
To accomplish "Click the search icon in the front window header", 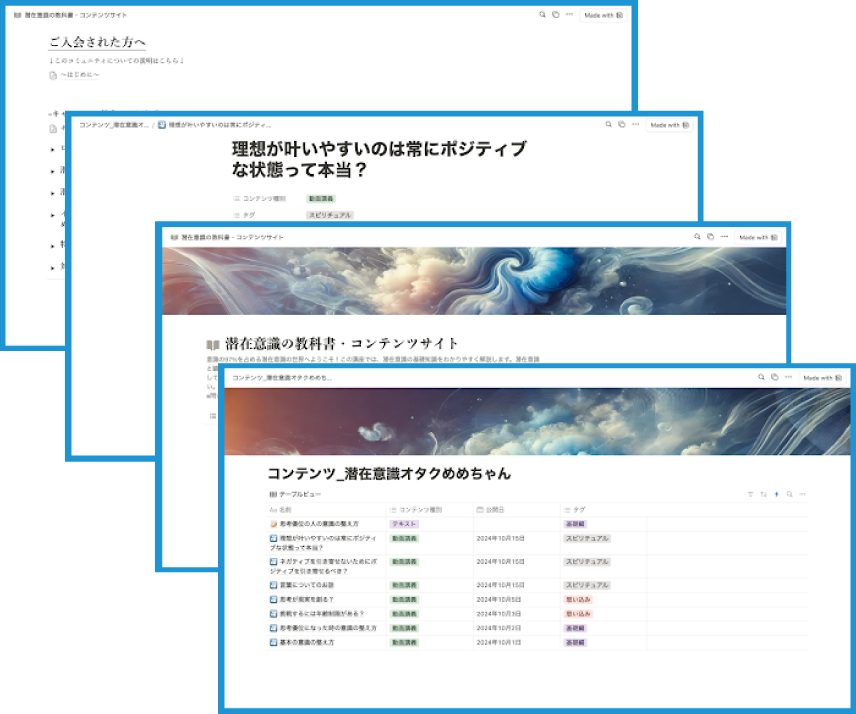I will coord(761,378).
